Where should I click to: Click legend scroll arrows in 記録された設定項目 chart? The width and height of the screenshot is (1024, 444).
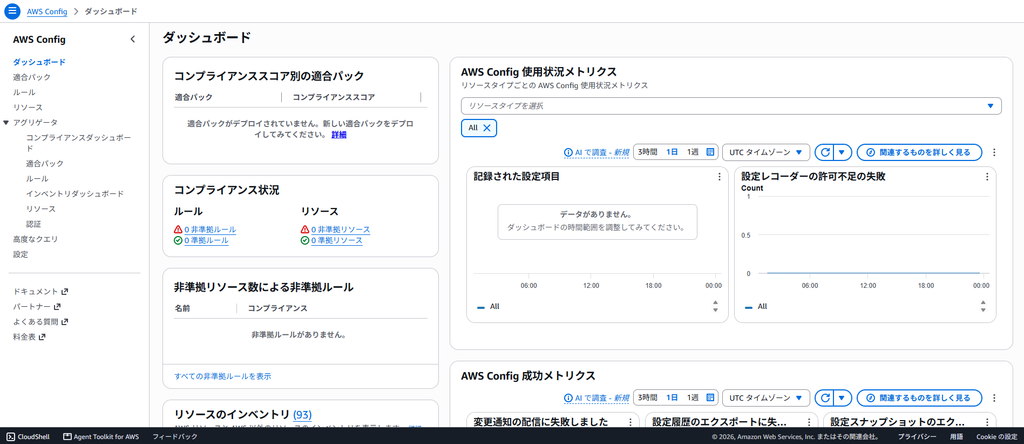click(715, 306)
